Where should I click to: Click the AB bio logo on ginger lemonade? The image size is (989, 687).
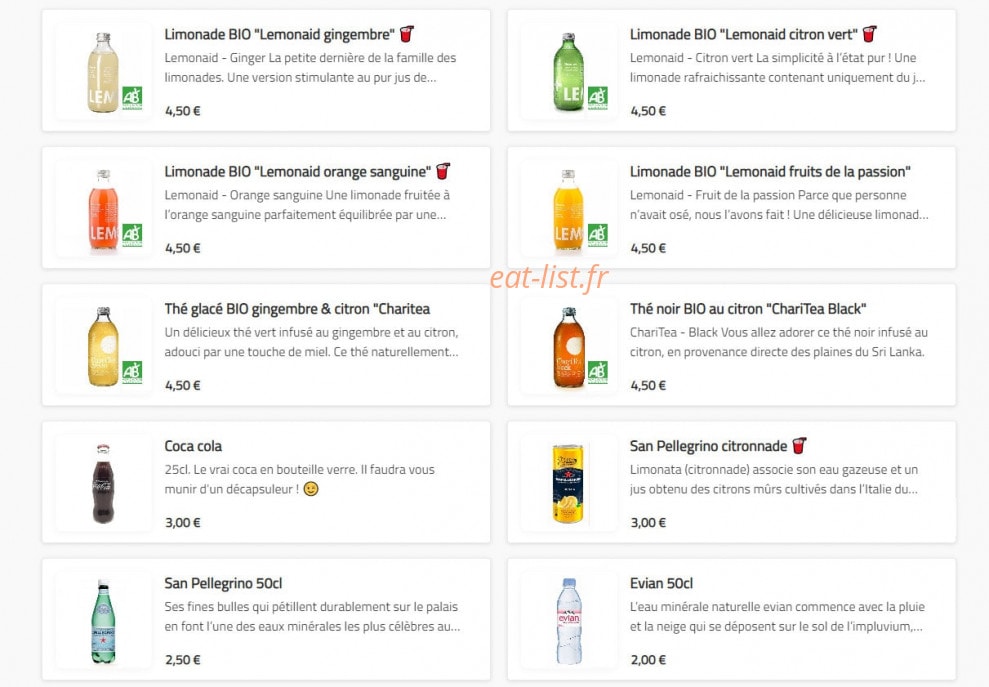point(132,98)
